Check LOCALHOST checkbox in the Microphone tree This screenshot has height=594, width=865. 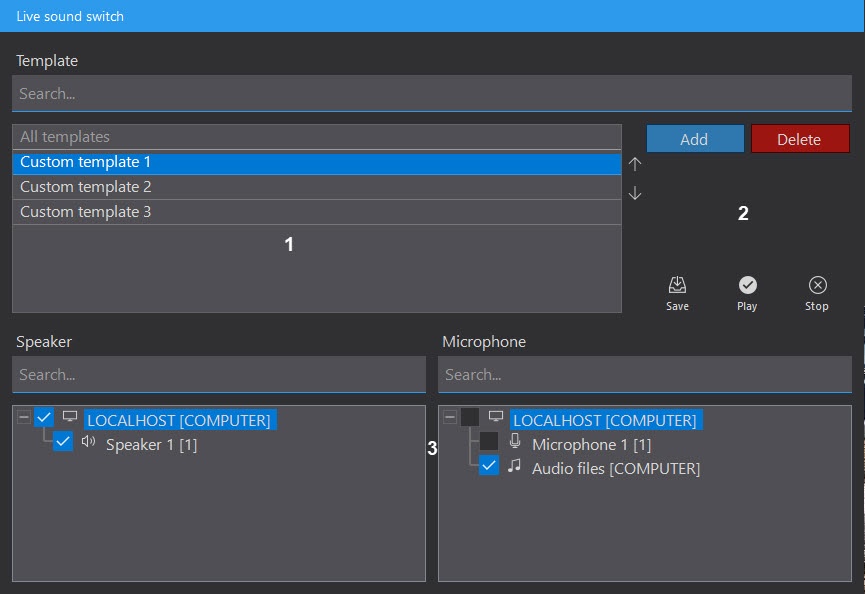(x=470, y=417)
